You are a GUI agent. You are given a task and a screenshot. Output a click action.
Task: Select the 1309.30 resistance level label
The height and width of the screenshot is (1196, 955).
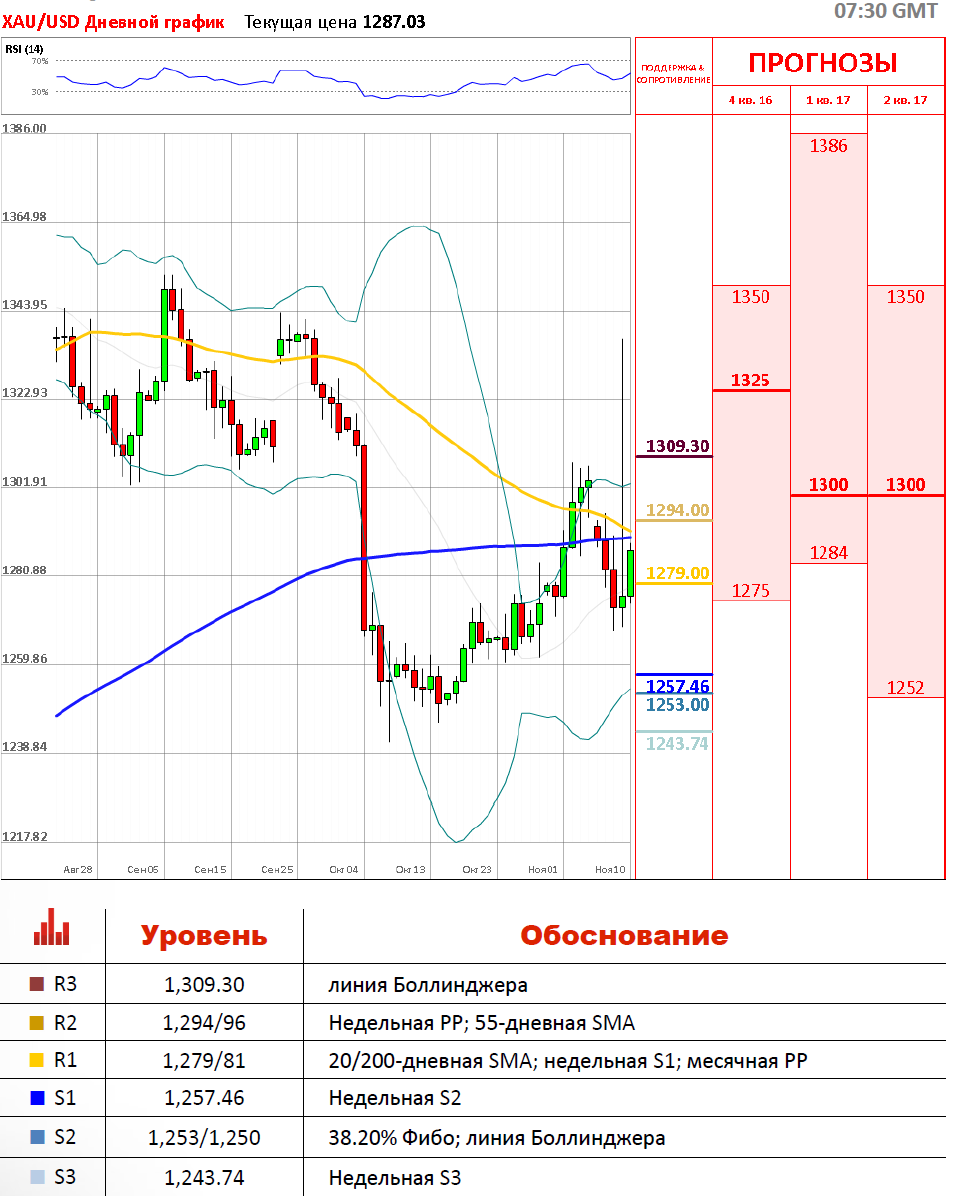675,446
